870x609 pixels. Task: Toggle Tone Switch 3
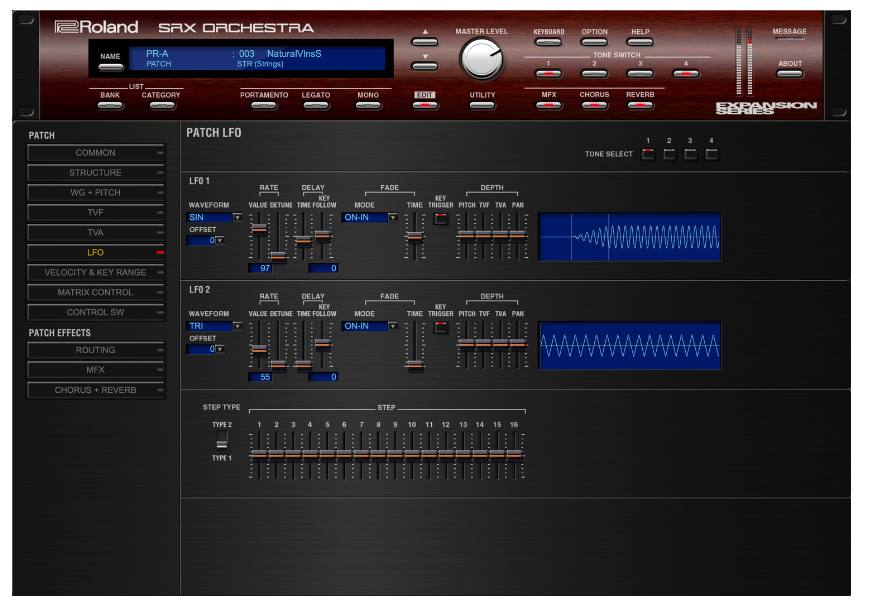[640, 73]
